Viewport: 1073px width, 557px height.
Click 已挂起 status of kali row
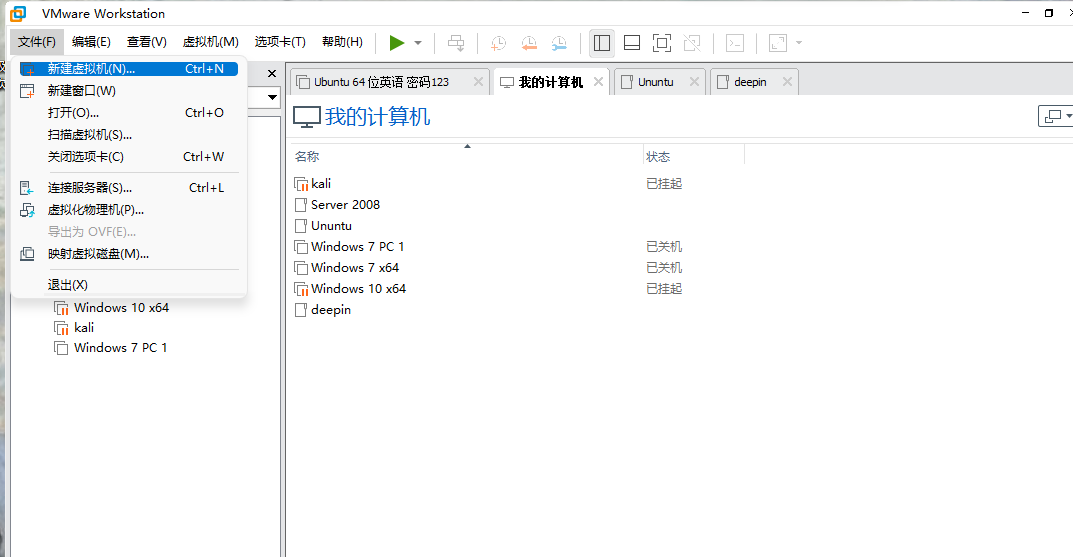tap(664, 183)
